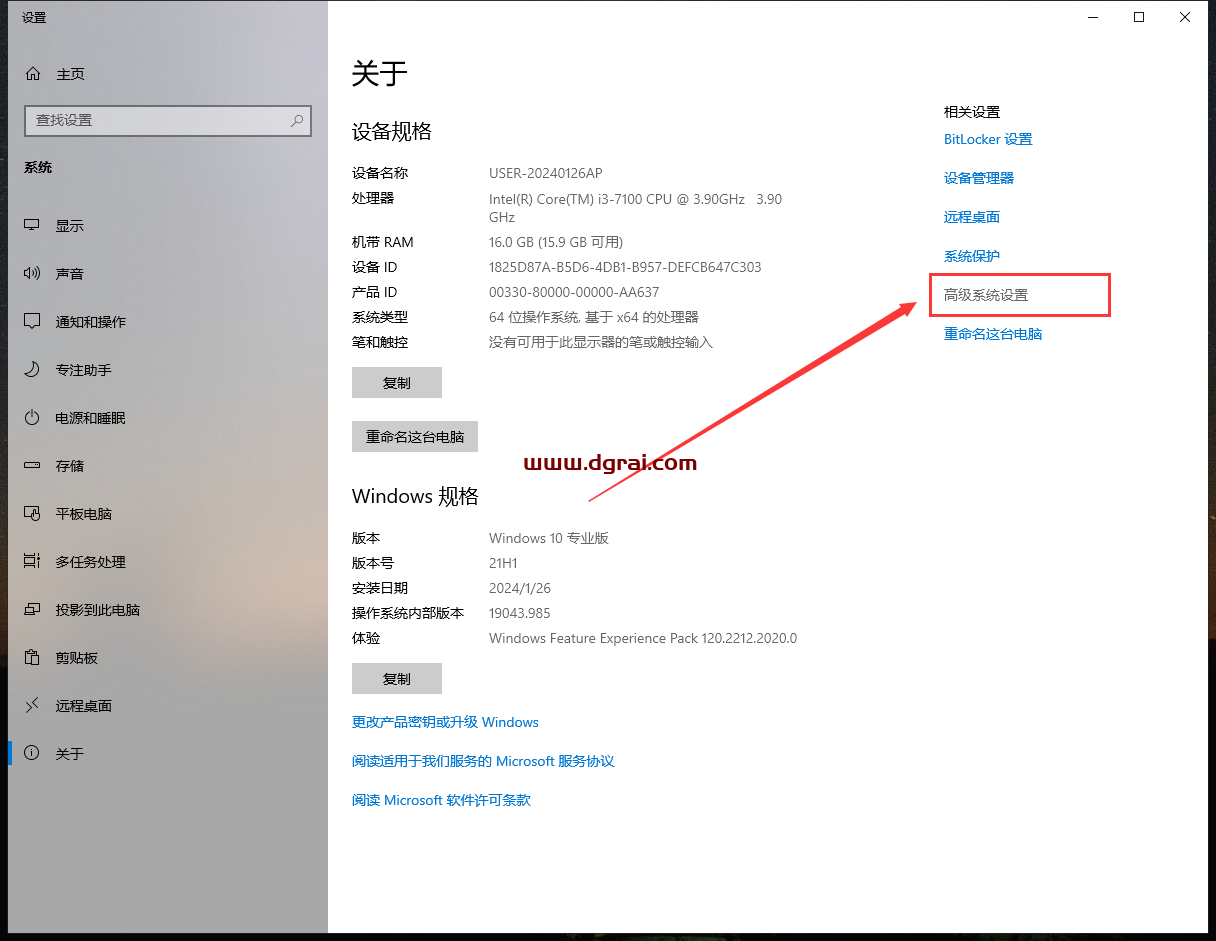Open 远程桌面 link under 相关设置
This screenshot has width=1216, height=941.
pos(972,217)
